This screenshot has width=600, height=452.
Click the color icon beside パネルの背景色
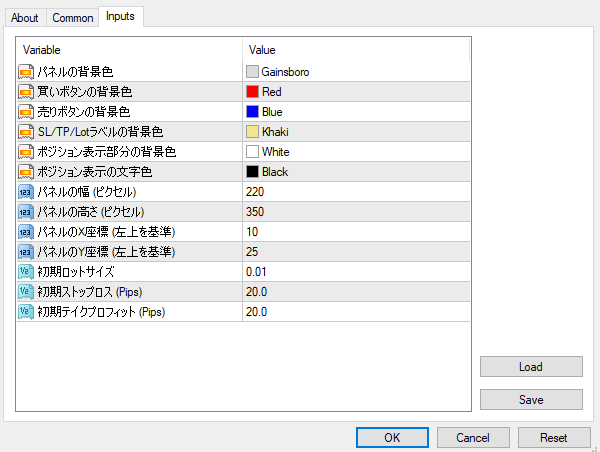pos(26,72)
